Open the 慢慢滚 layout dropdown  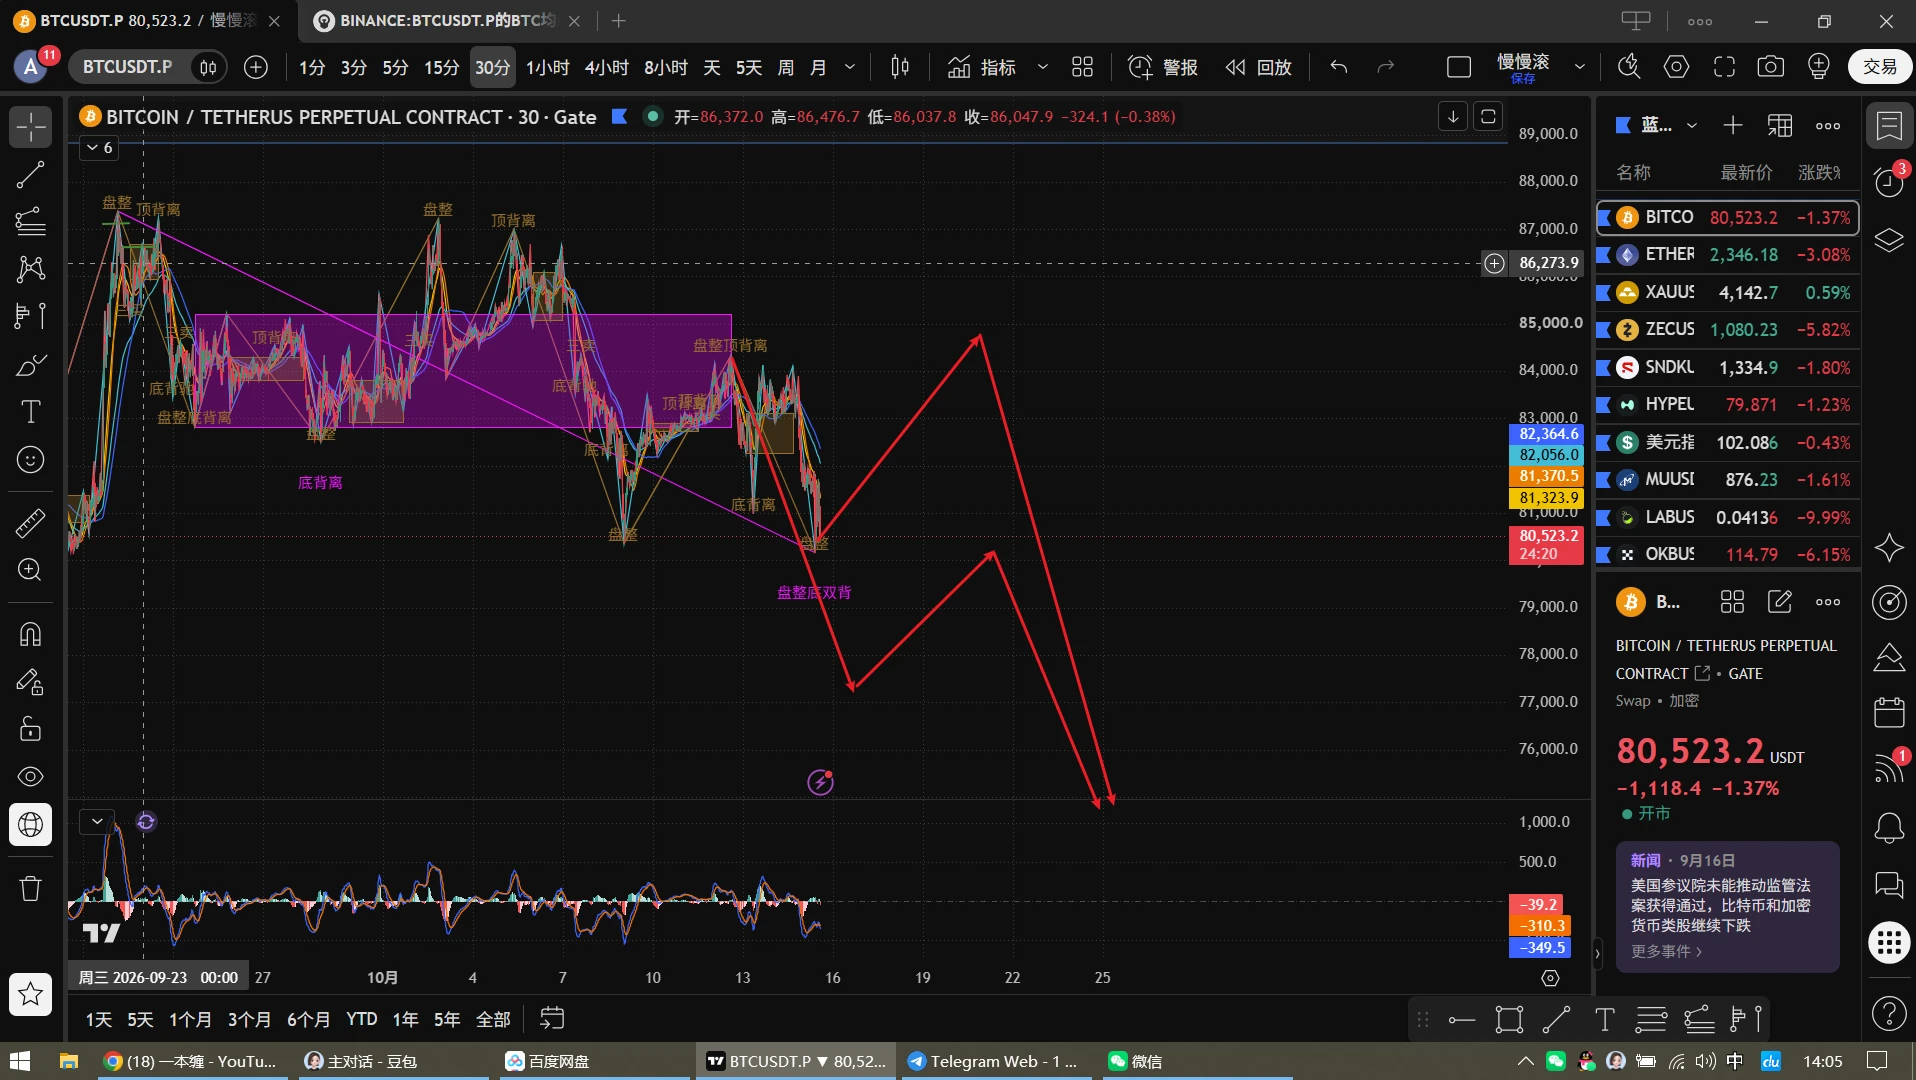click(x=1580, y=67)
